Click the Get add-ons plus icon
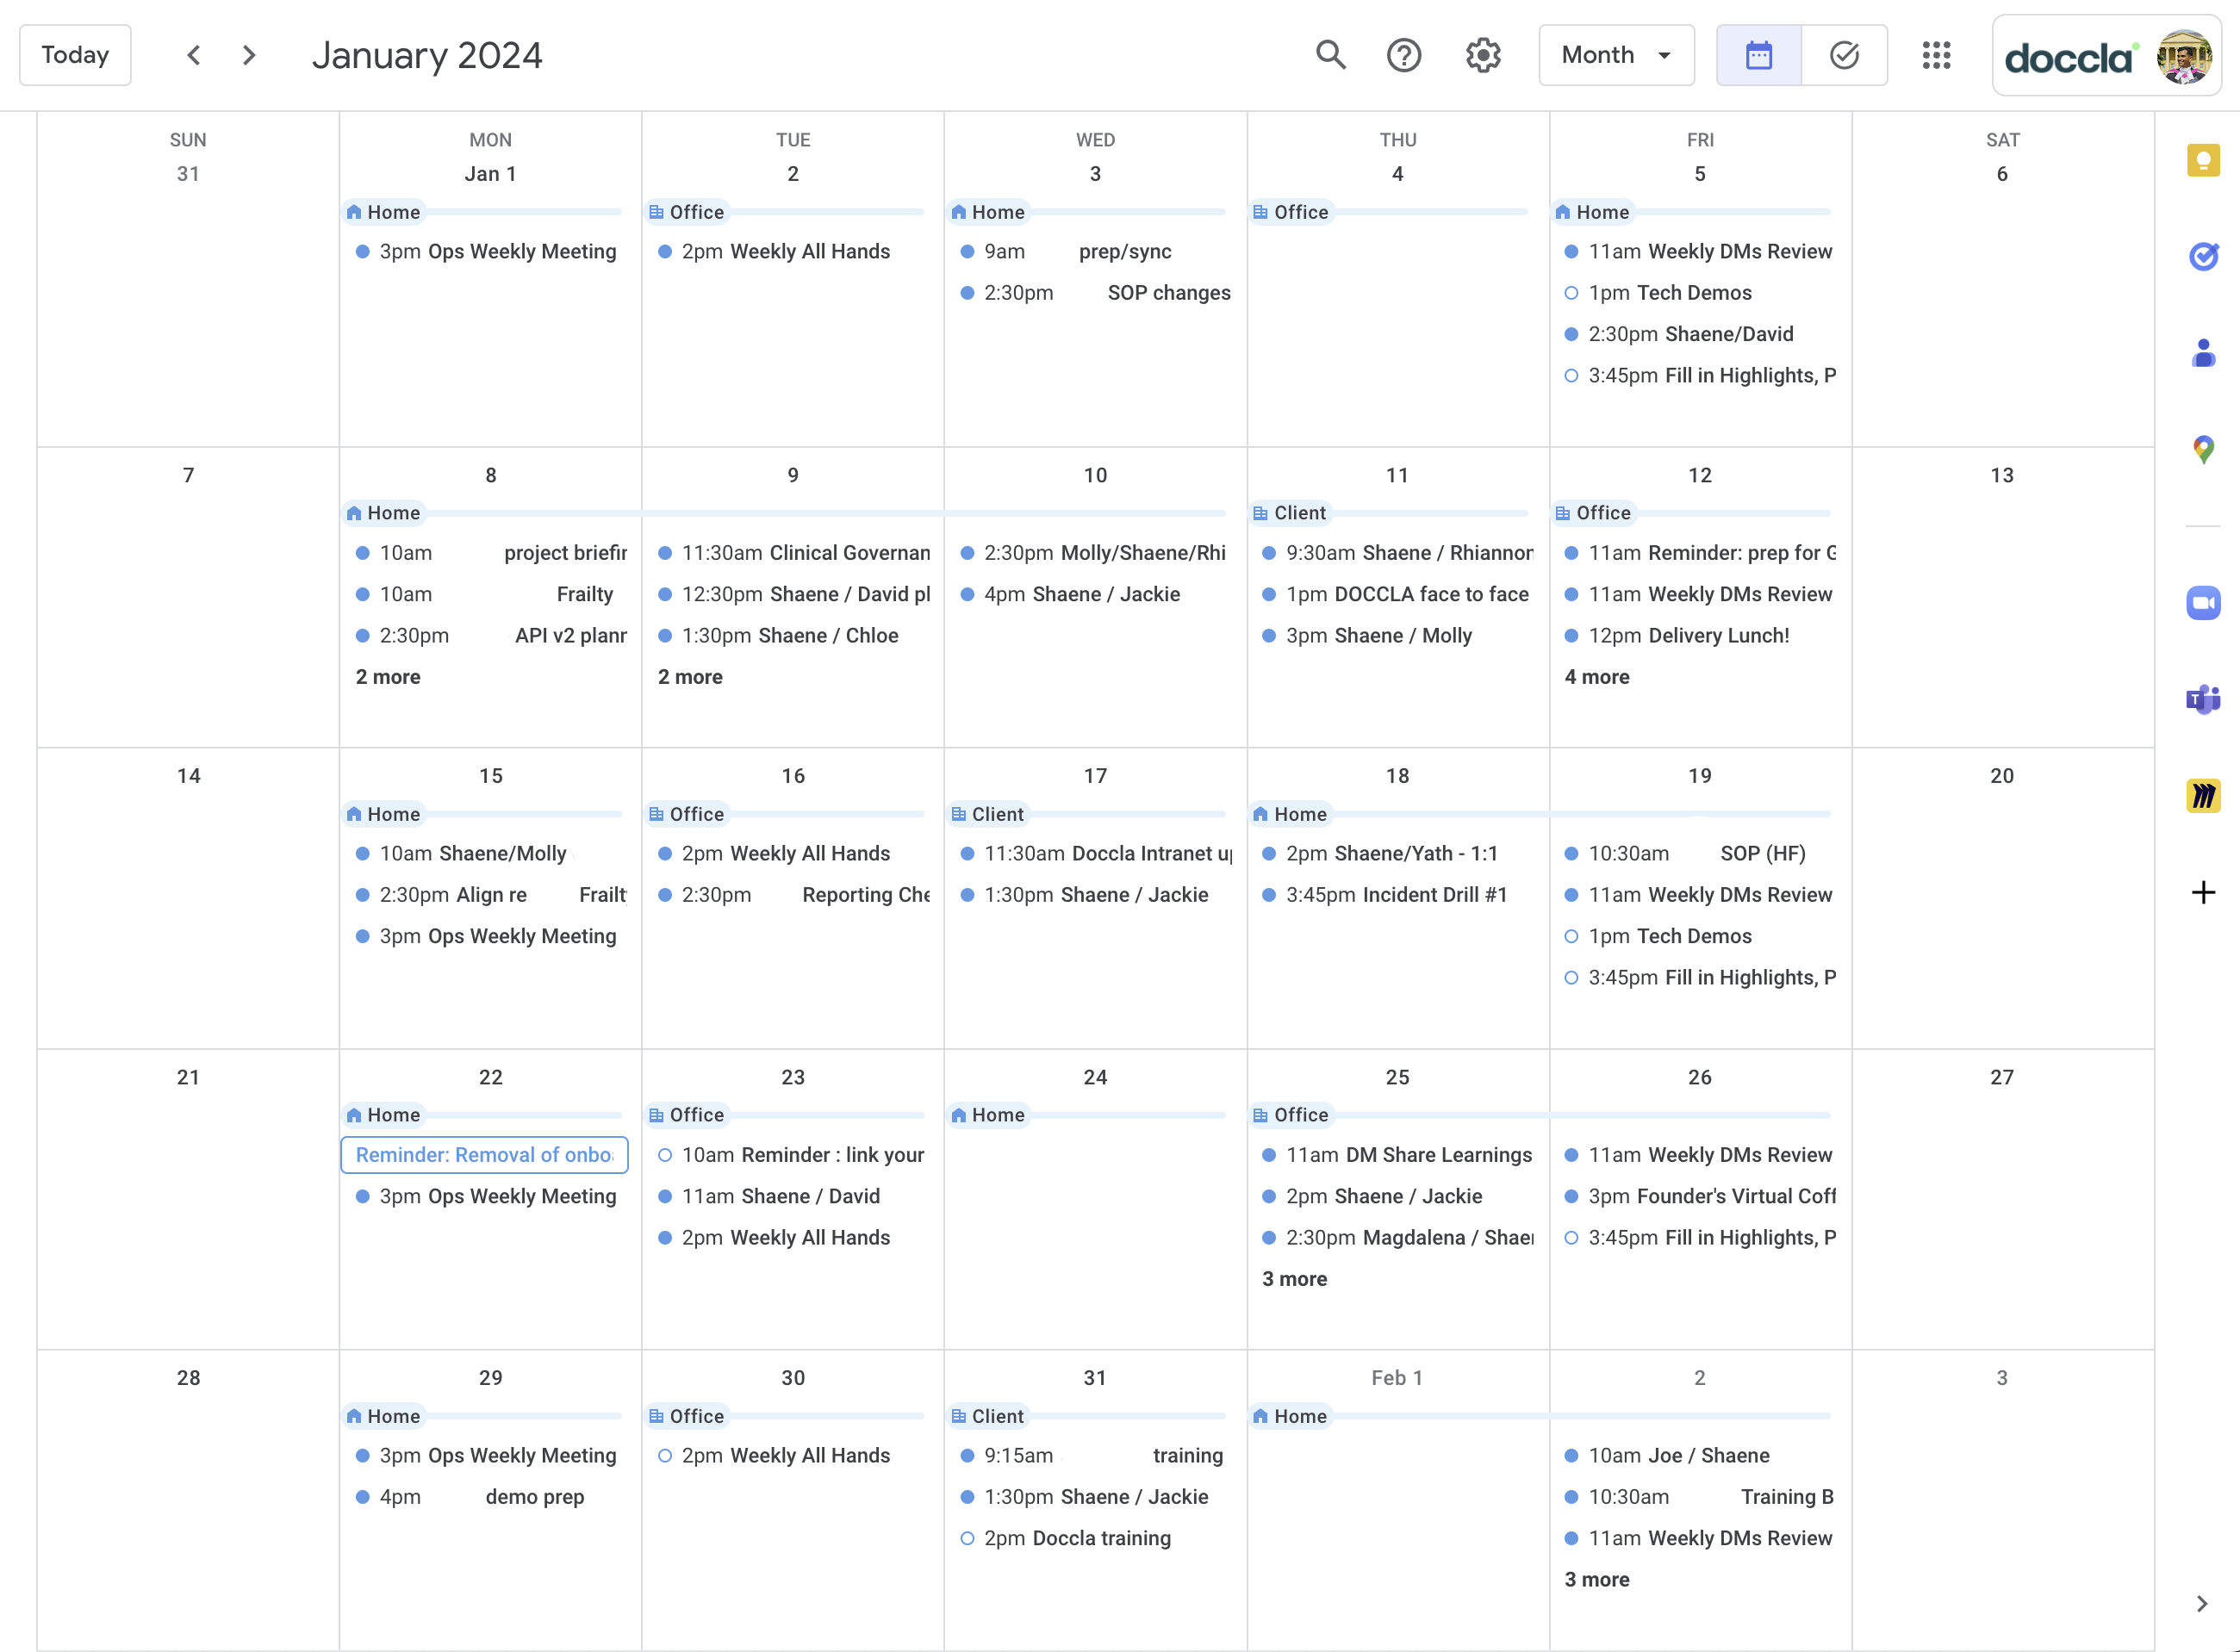Screen dimensions: 2240x1652 [x=2203, y=892]
